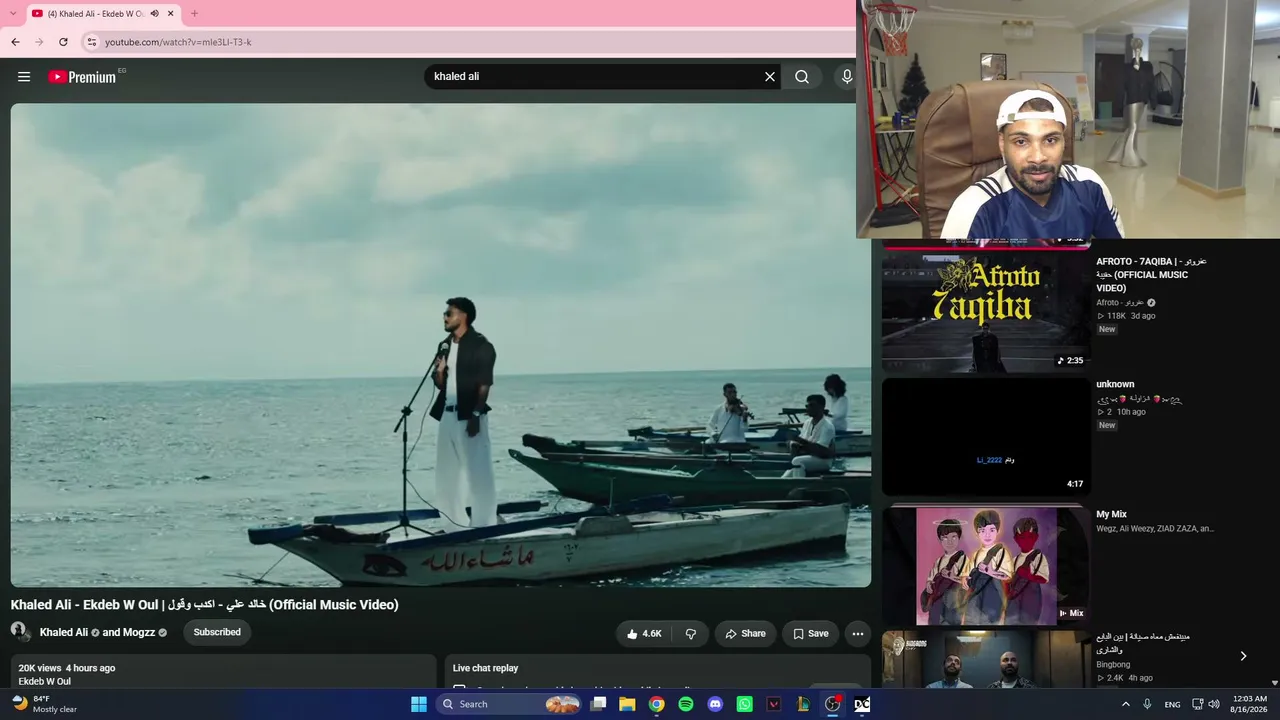The image size is (1280, 720).
Task: Open WhatsApp from the taskbar
Action: coord(744,704)
